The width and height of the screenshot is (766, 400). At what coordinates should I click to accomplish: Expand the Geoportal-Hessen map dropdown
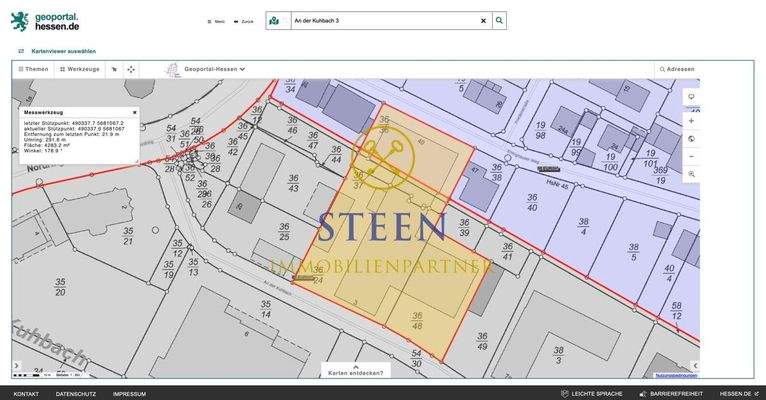point(214,70)
